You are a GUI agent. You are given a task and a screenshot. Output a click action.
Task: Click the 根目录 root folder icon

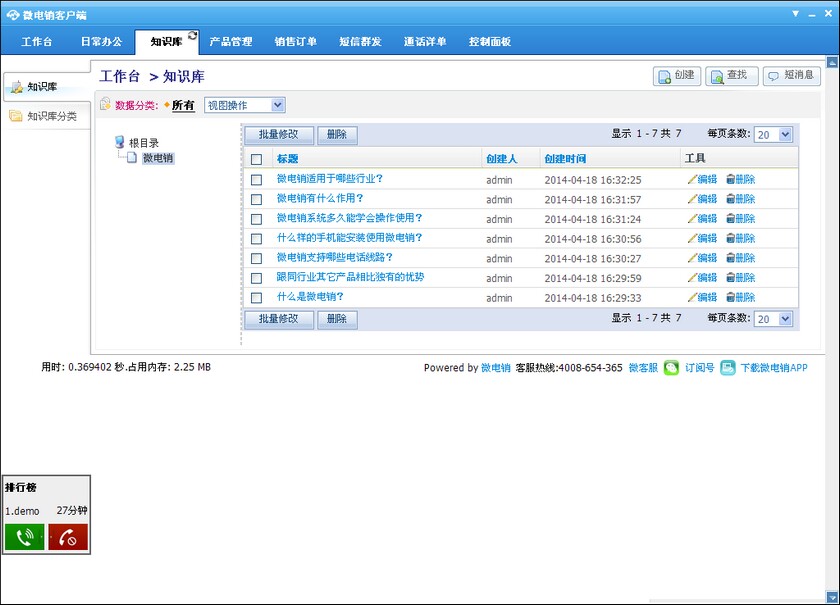[x=120, y=142]
